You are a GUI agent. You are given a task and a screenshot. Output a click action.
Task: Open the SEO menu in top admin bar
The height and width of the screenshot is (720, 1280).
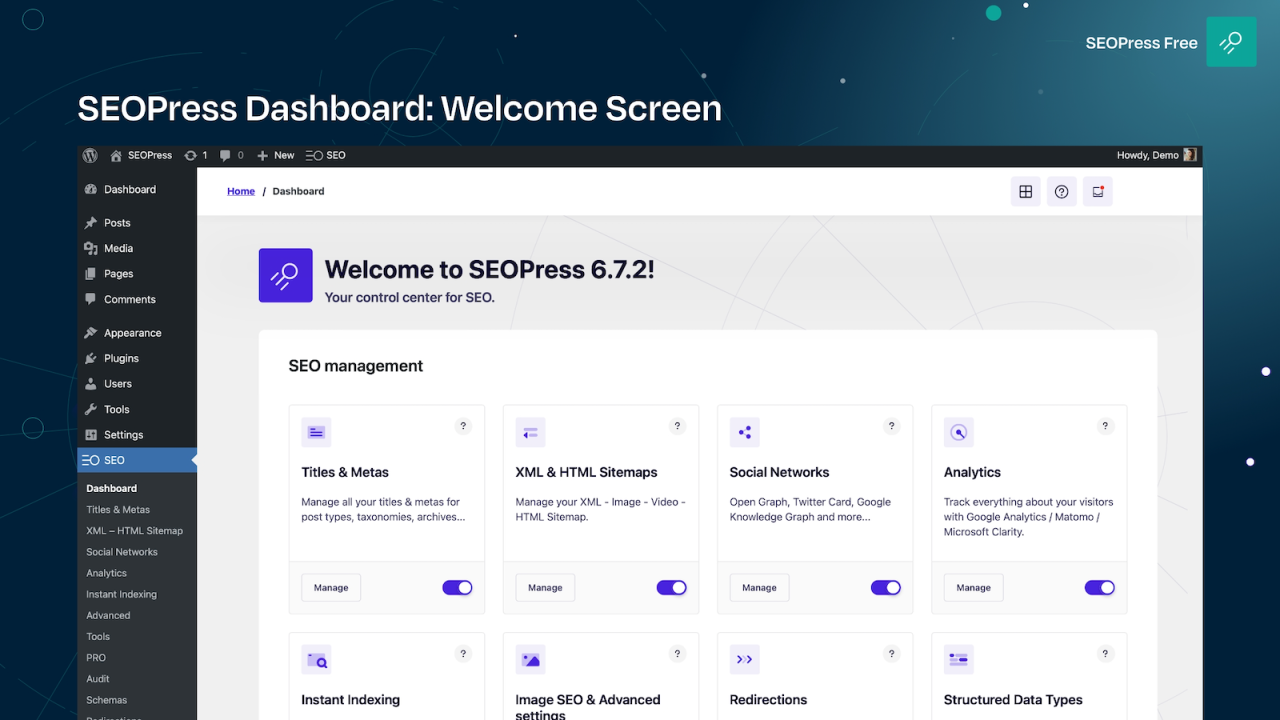point(325,155)
